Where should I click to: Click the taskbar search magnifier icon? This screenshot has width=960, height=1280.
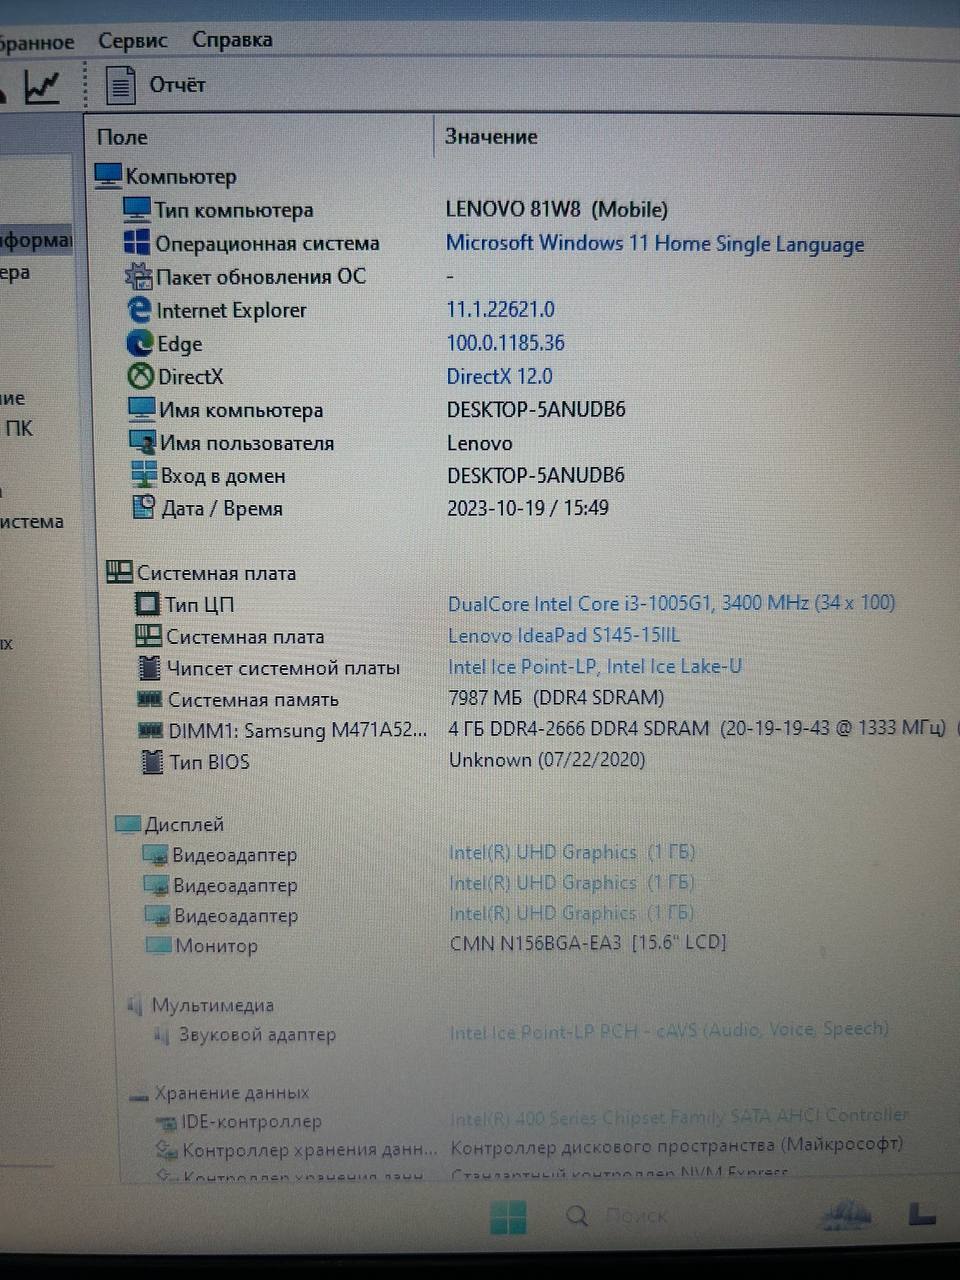pos(577,1216)
